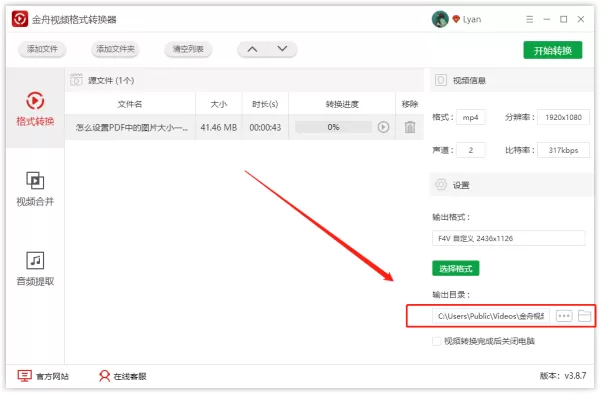Click the play button in file row
The width and height of the screenshot is (600, 394).
pyautogui.click(x=383, y=127)
